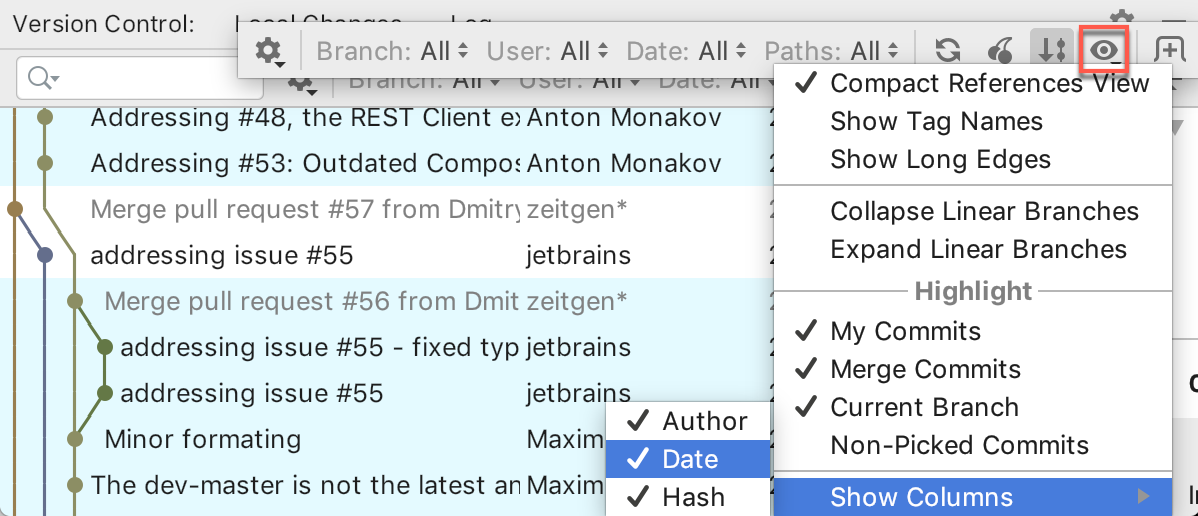The height and width of the screenshot is (516, 1198).
Task: Toggle My Commits highlight
Action: (x=973, y=331)
